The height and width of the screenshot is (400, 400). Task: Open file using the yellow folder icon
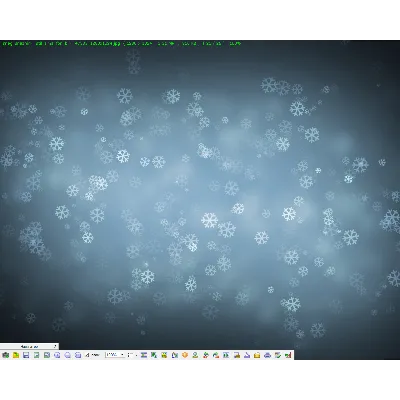(16, 355)
